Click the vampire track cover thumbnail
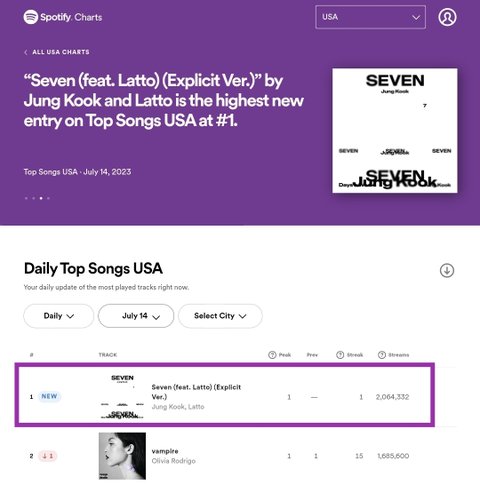The width and height of the screenshot is (480, 485). click(122, 456)
